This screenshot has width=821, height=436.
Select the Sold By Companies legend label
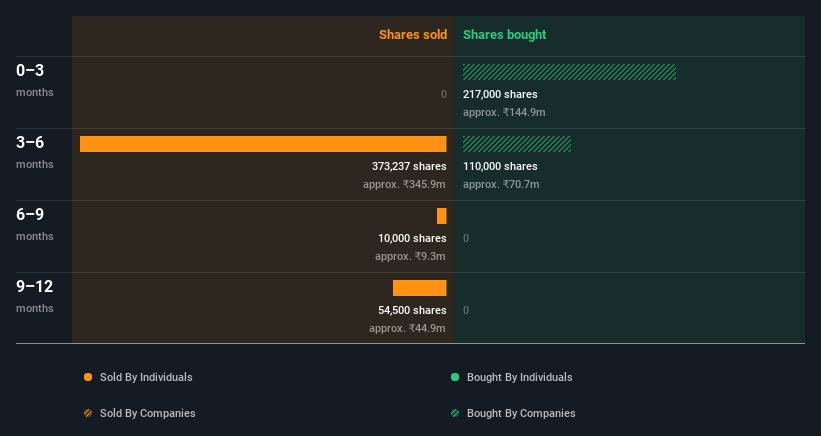(x=148, y=413)
